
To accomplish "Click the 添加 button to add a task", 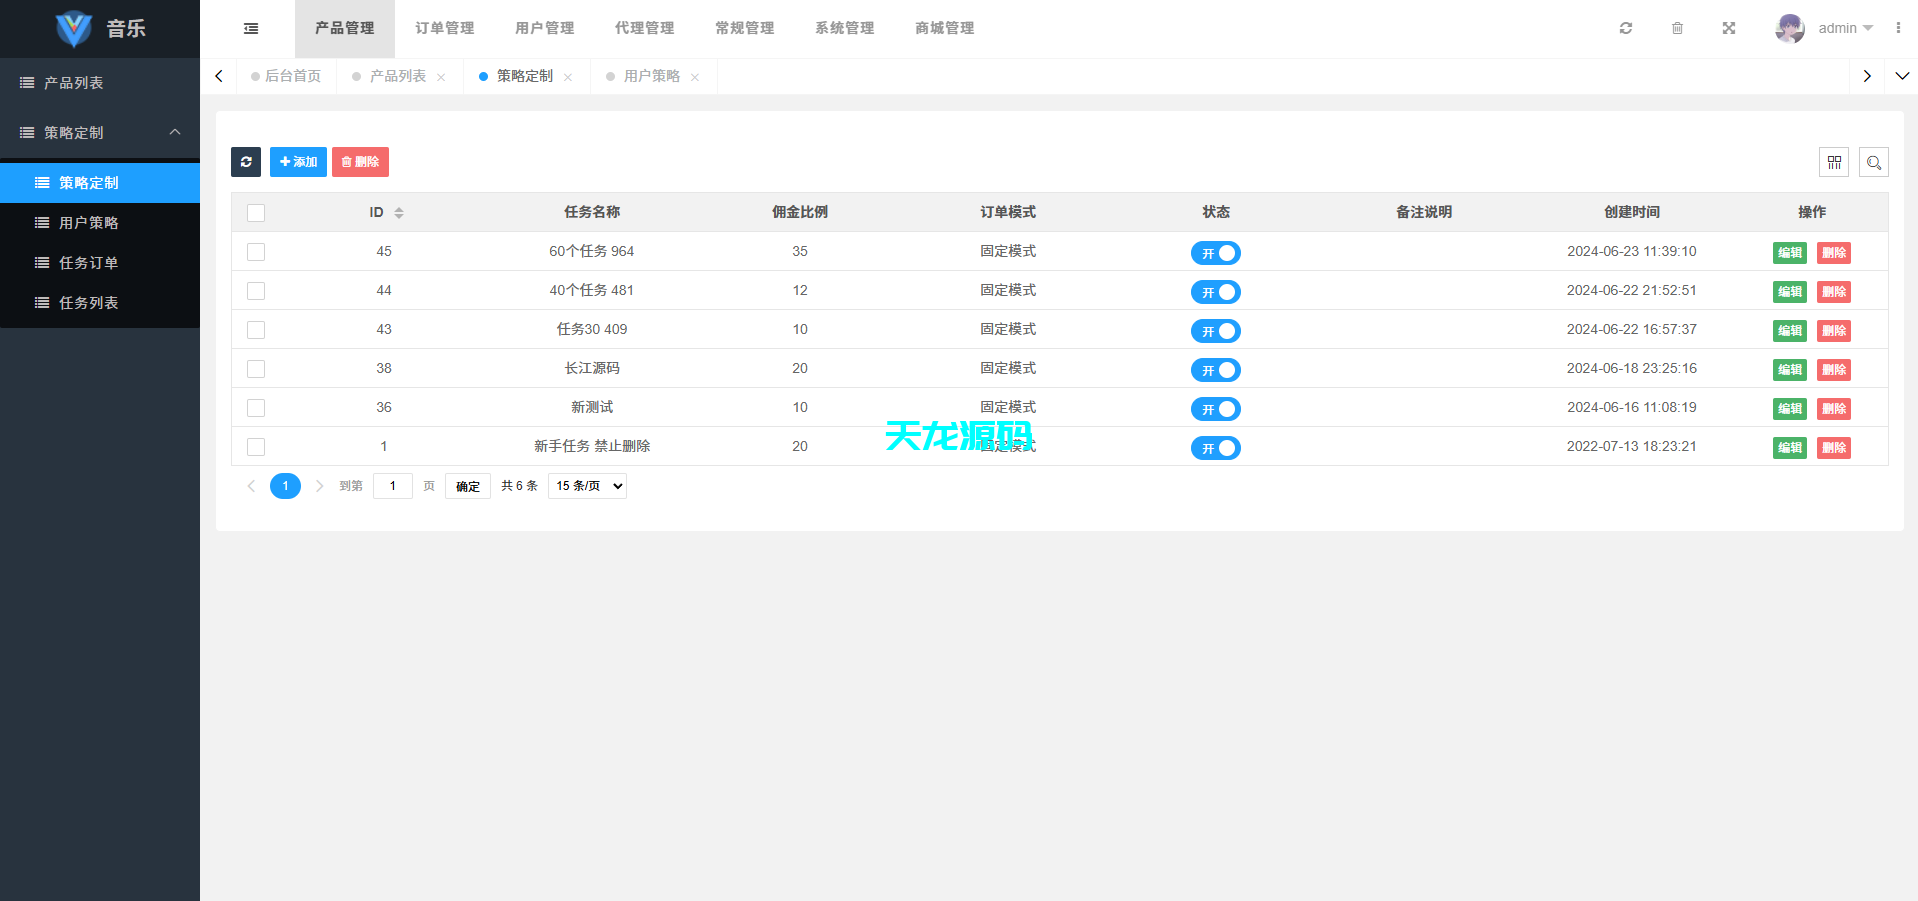I will (298, 161).
